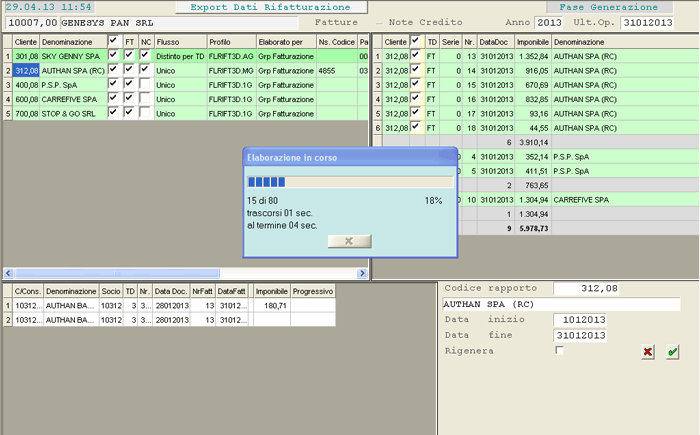Click the Ult.Op. date field
Viewport: 700px width, 435px height.
coord(647,23)
